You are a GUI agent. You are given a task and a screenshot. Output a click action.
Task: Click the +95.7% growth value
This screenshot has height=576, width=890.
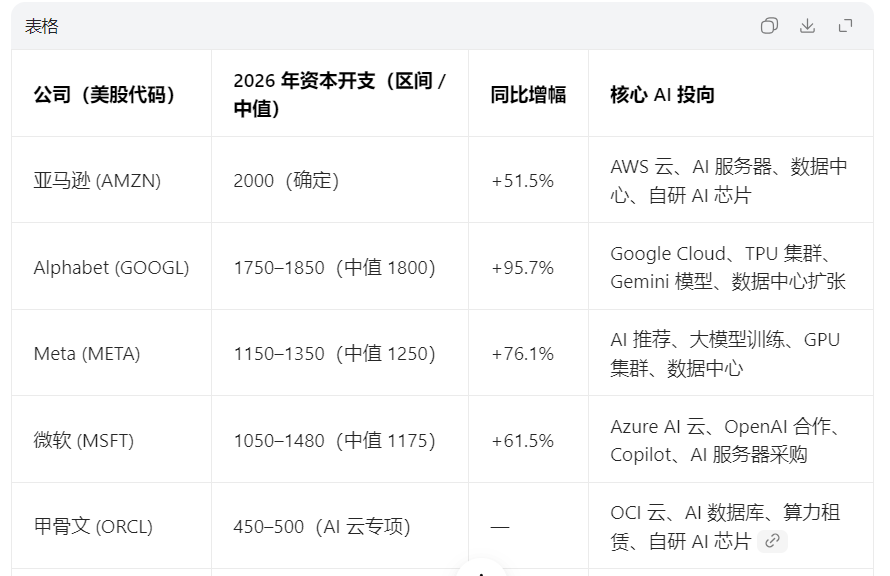tap(522, 267)
